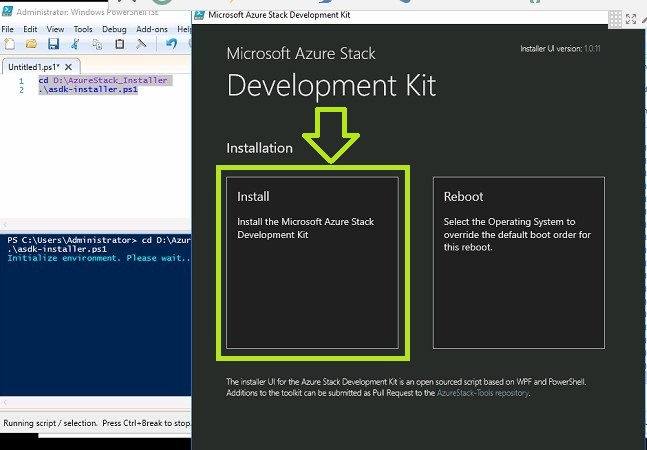Click script line '.\asdk-installer.ps1' in editor
The width and height of the screenshot is (647, 450).
[x=88, y=90]
